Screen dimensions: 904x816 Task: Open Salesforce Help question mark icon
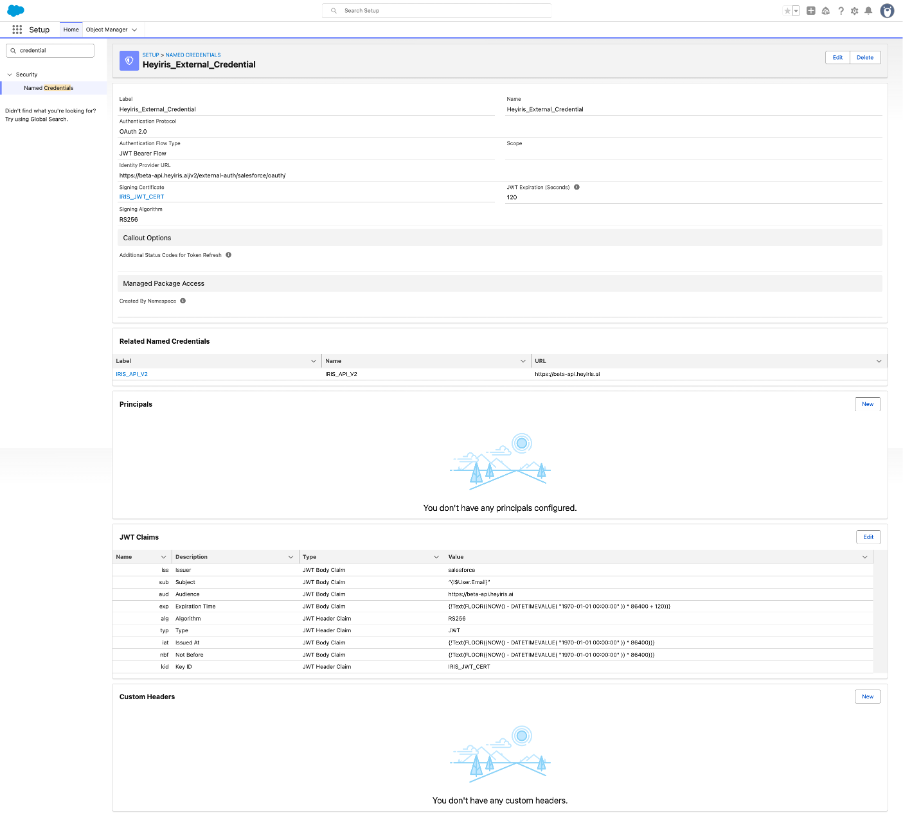[841, 10]
